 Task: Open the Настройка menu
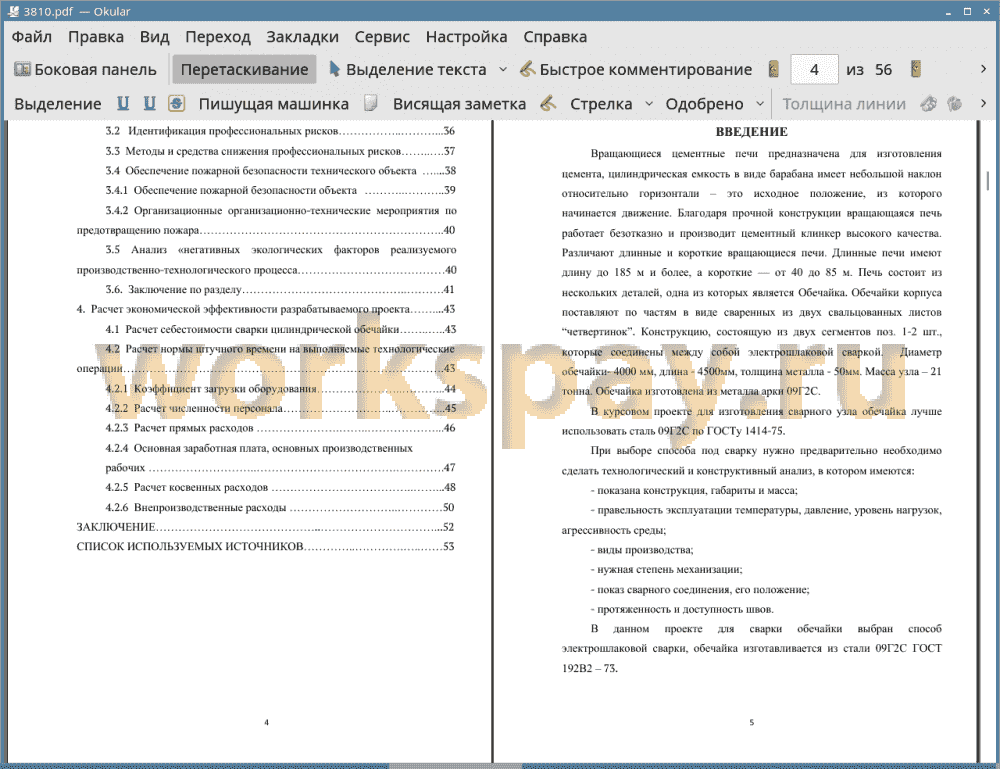[466, 37]
